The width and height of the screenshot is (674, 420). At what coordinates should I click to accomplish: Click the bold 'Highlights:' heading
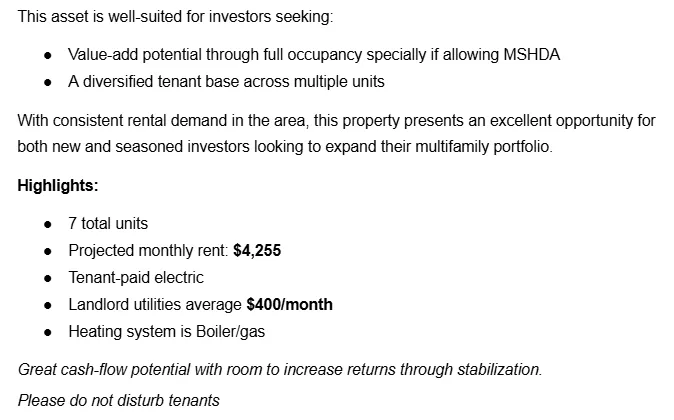(58, 186)
